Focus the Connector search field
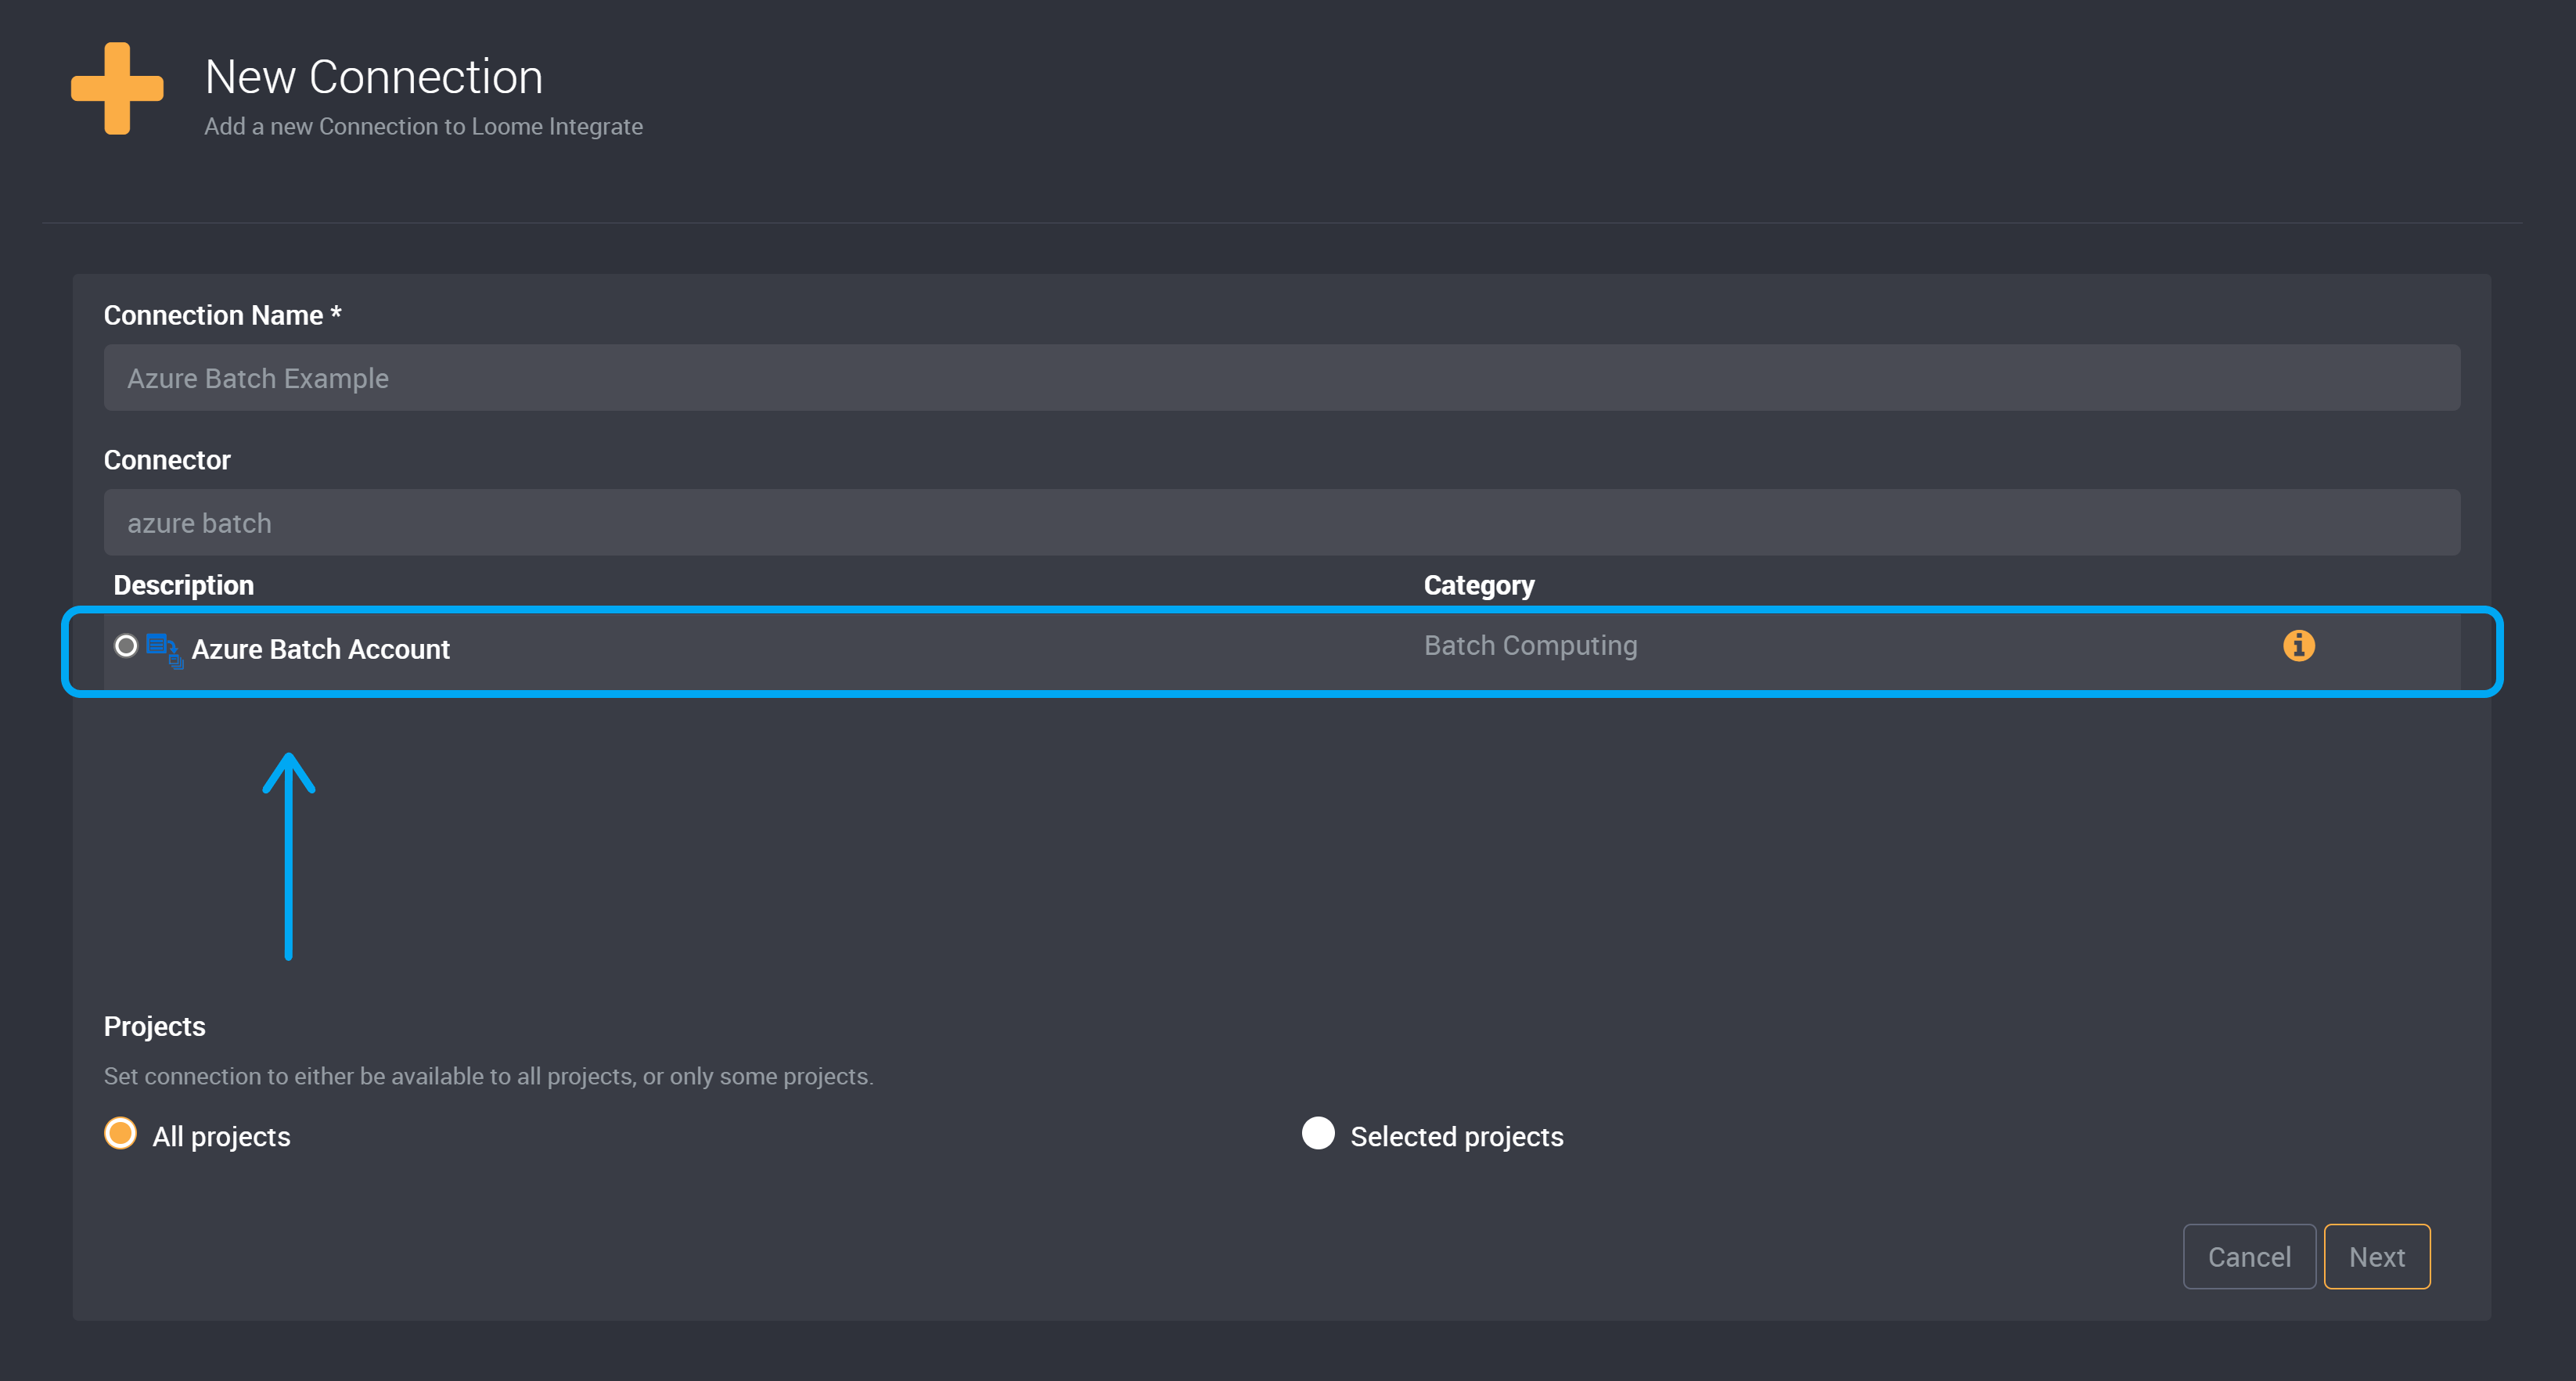Screen dimensions: 2576x1381 (1282, 523)
